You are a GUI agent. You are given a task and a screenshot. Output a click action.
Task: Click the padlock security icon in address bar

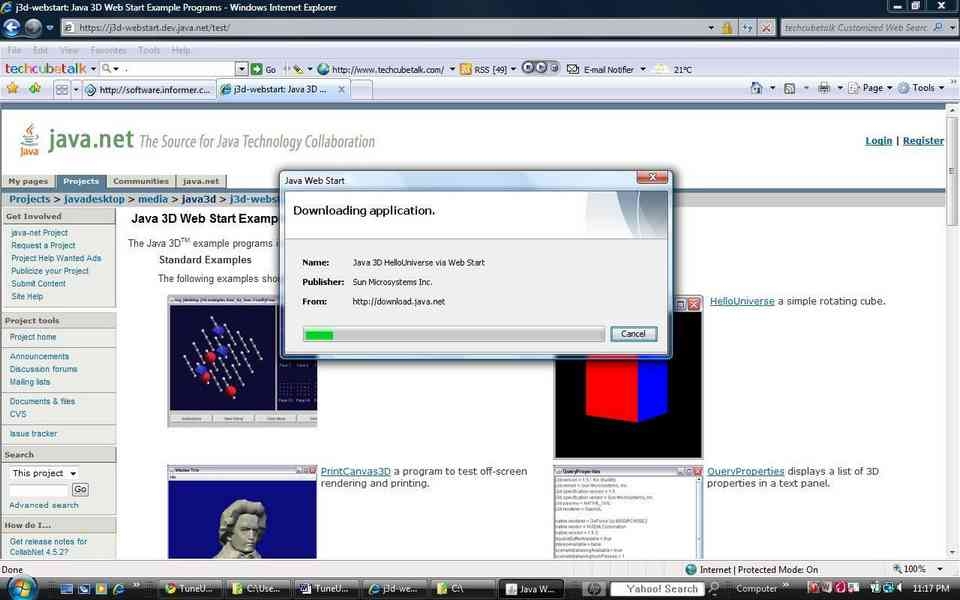(x=727, y=28)
